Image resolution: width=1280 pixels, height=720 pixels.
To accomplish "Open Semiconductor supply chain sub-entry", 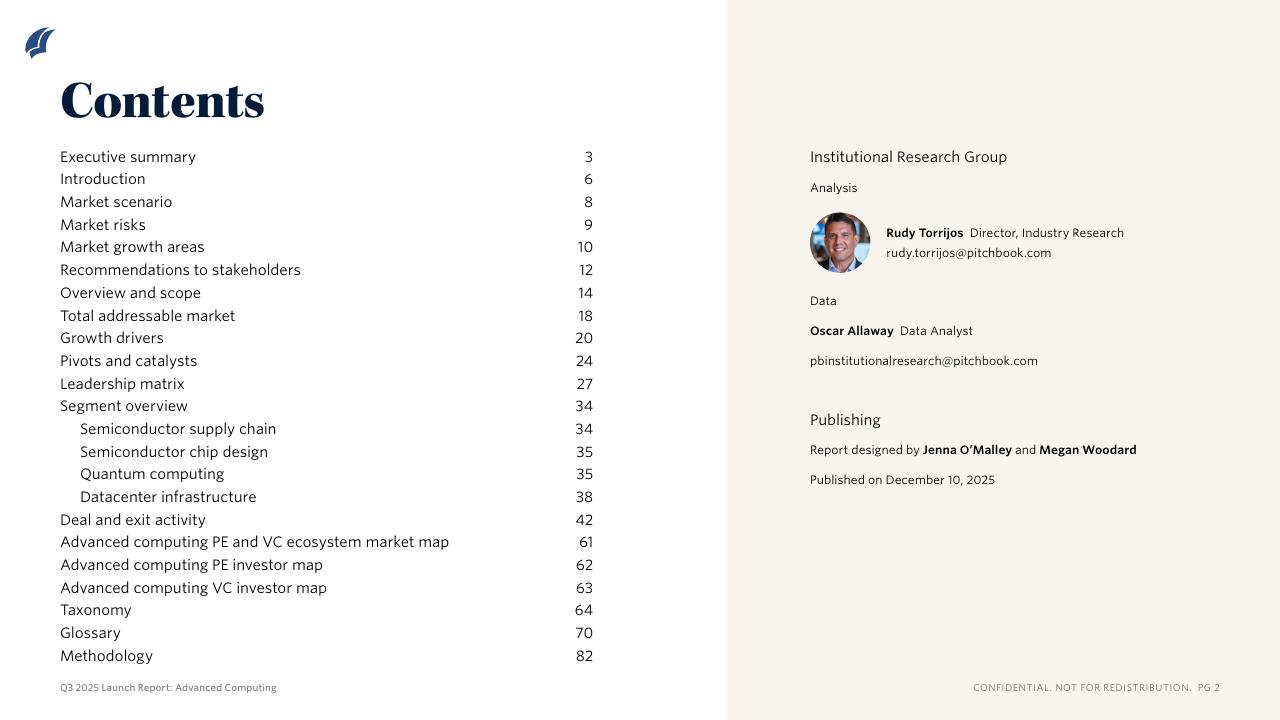I will (x=178, y=429).
